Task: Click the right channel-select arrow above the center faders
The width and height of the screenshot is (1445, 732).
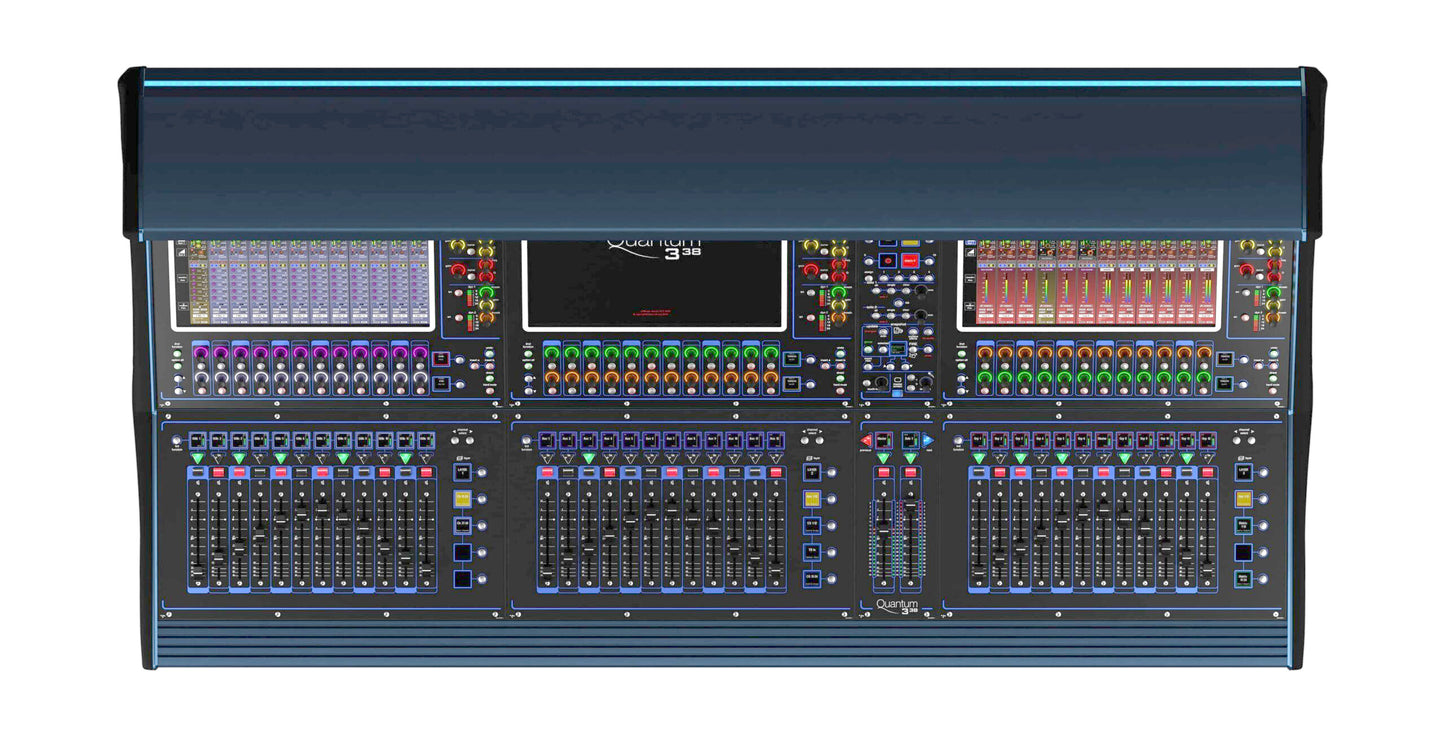Action: pos(820,440)
